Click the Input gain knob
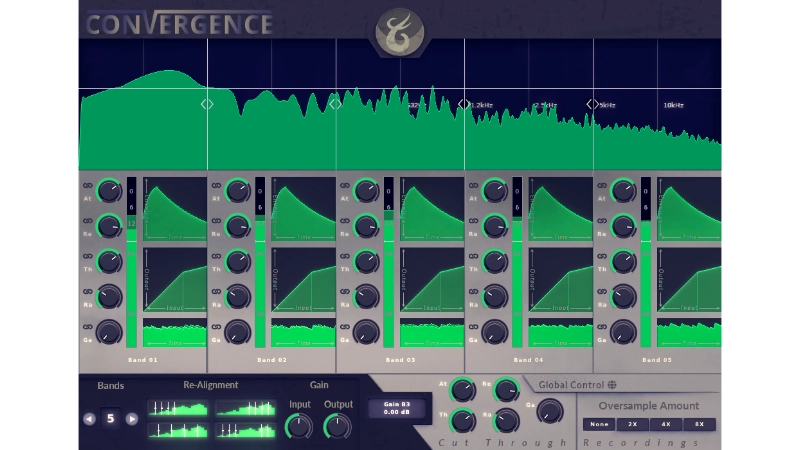This screenshot has width=800, height=450. tap(299, 427)
